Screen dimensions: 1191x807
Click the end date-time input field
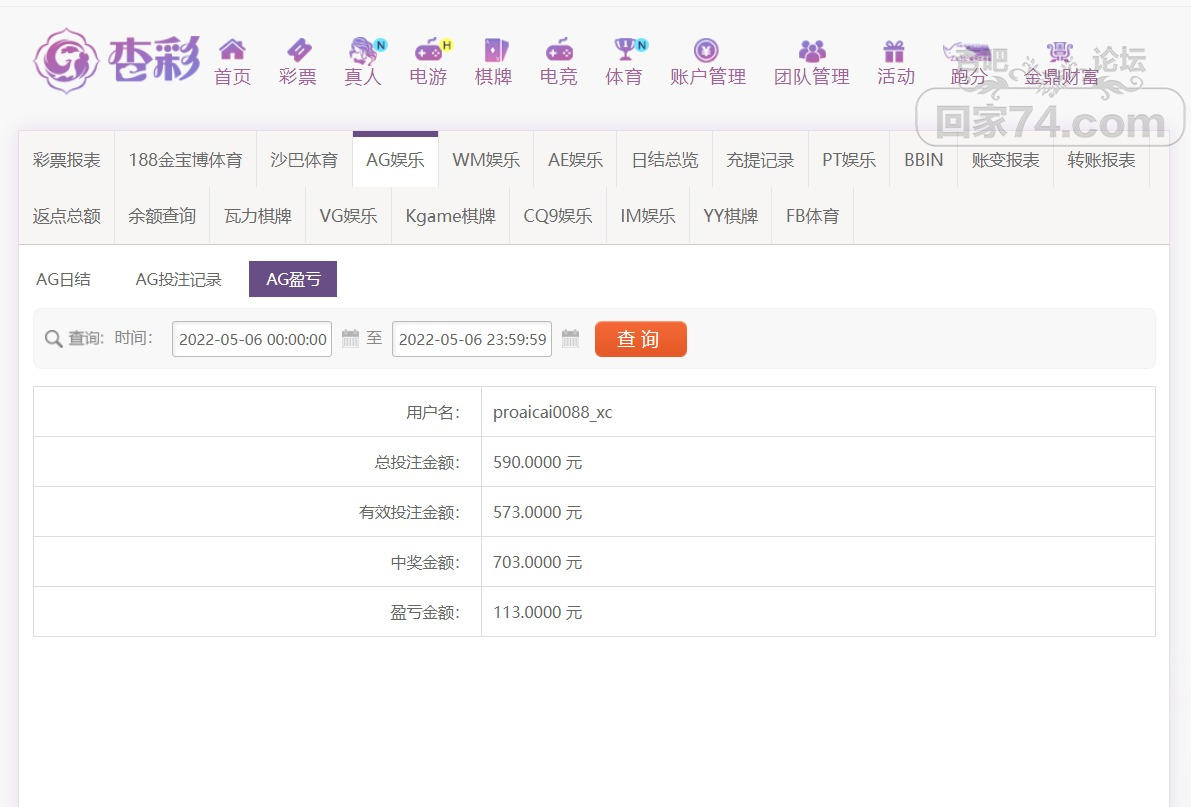pyautogui.click(x=472, y=339)
